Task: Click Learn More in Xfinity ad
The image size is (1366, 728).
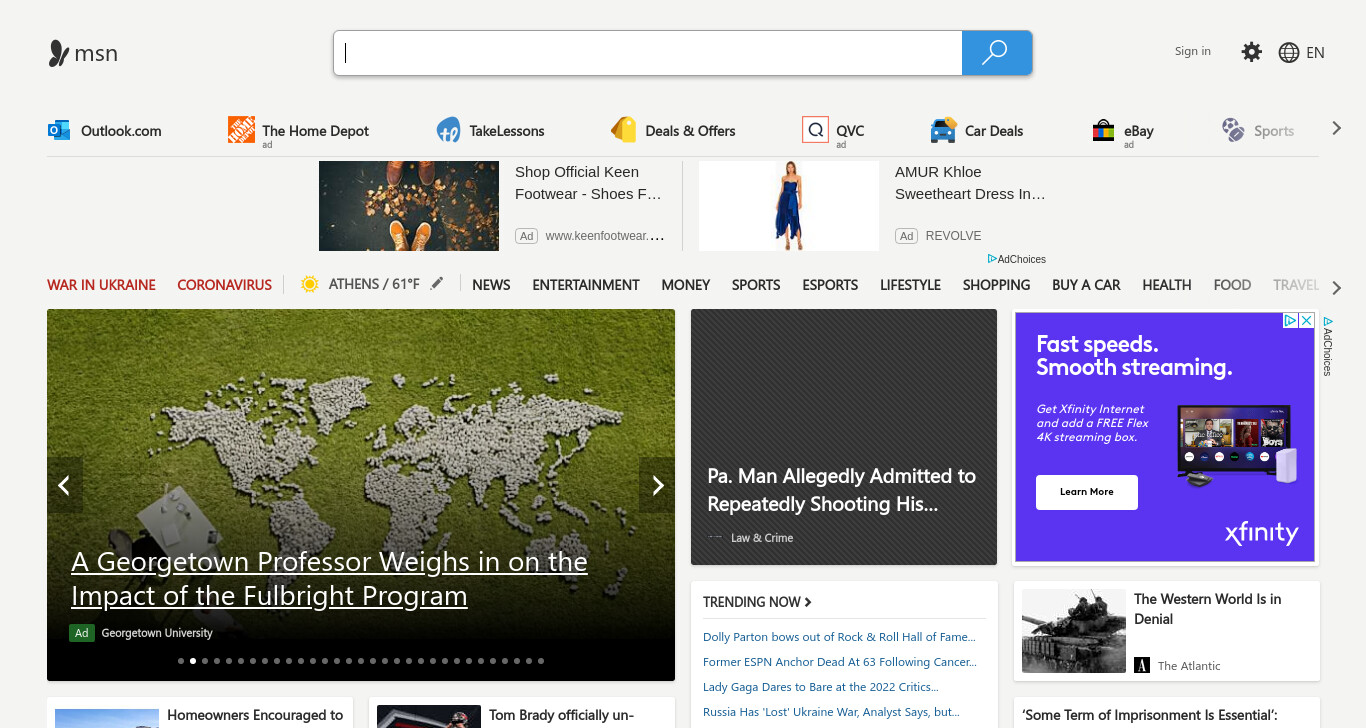Action: (1087, 492)
